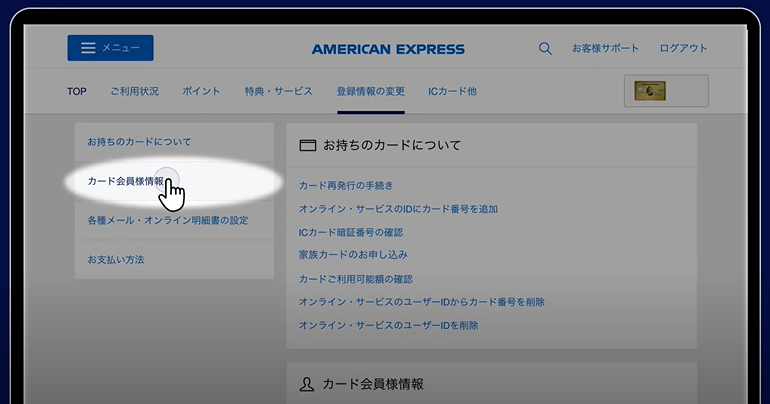Open お客様サポート link
Image resolution: width=770 pixels, height=404 pixels.
tap(605, 48)
